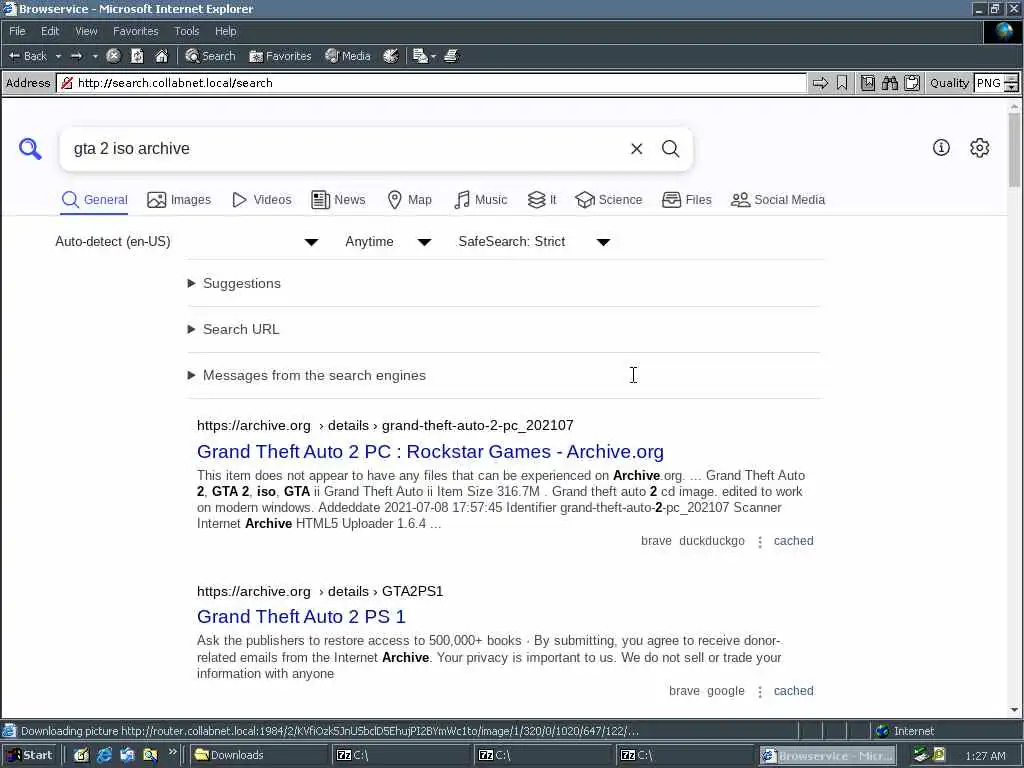Stop page loading with the Stop icon

point(113,56)
